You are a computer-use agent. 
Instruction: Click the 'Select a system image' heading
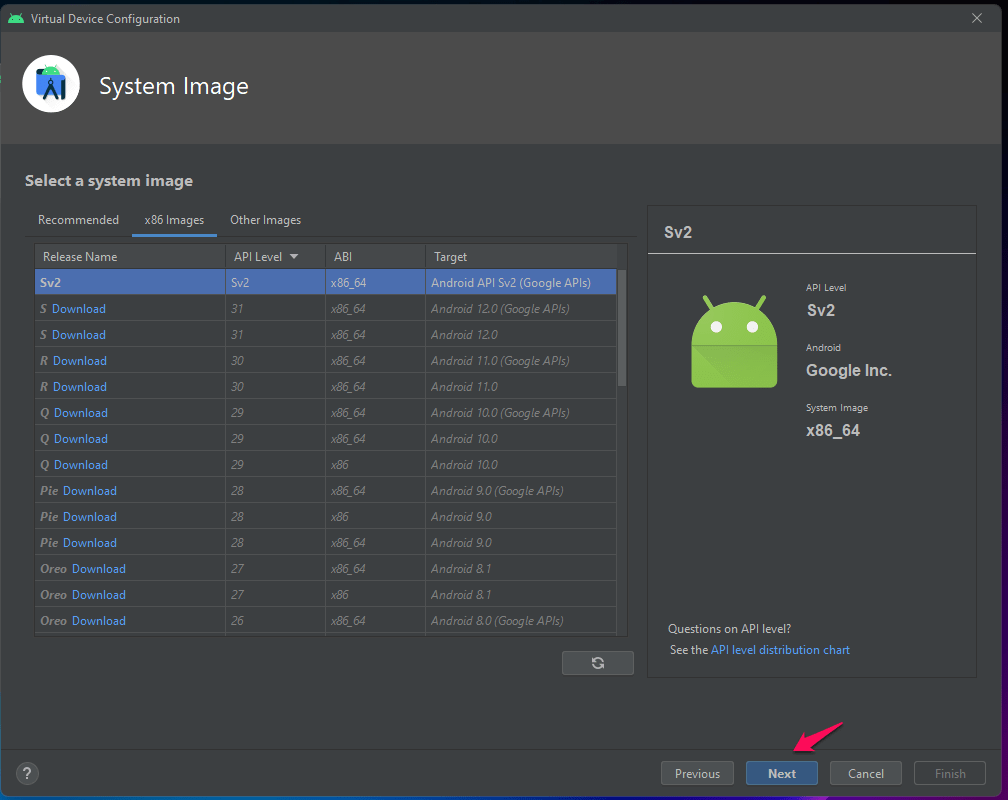109,181
